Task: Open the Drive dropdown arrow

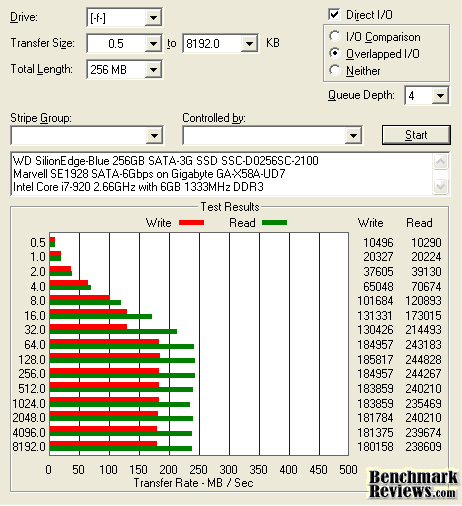Action: coord(153,17)
